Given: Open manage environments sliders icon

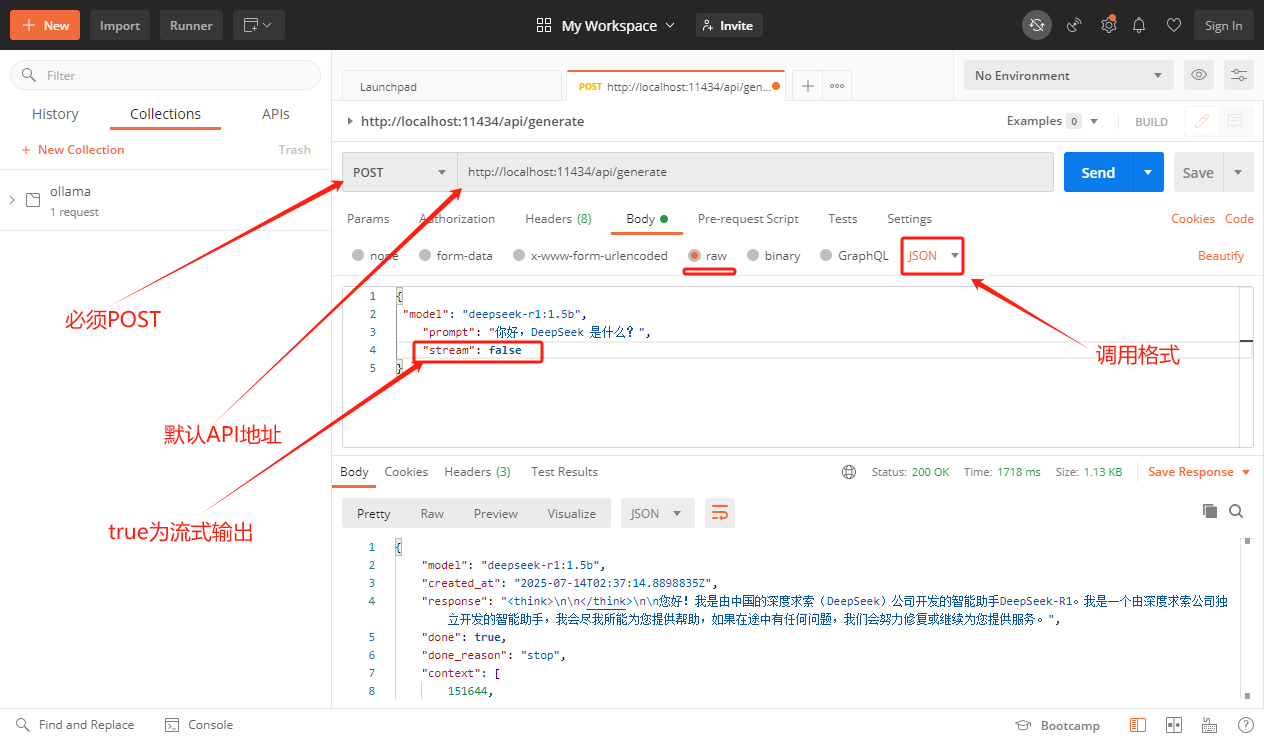Looking at the screenshot, I should [1239, 75].
